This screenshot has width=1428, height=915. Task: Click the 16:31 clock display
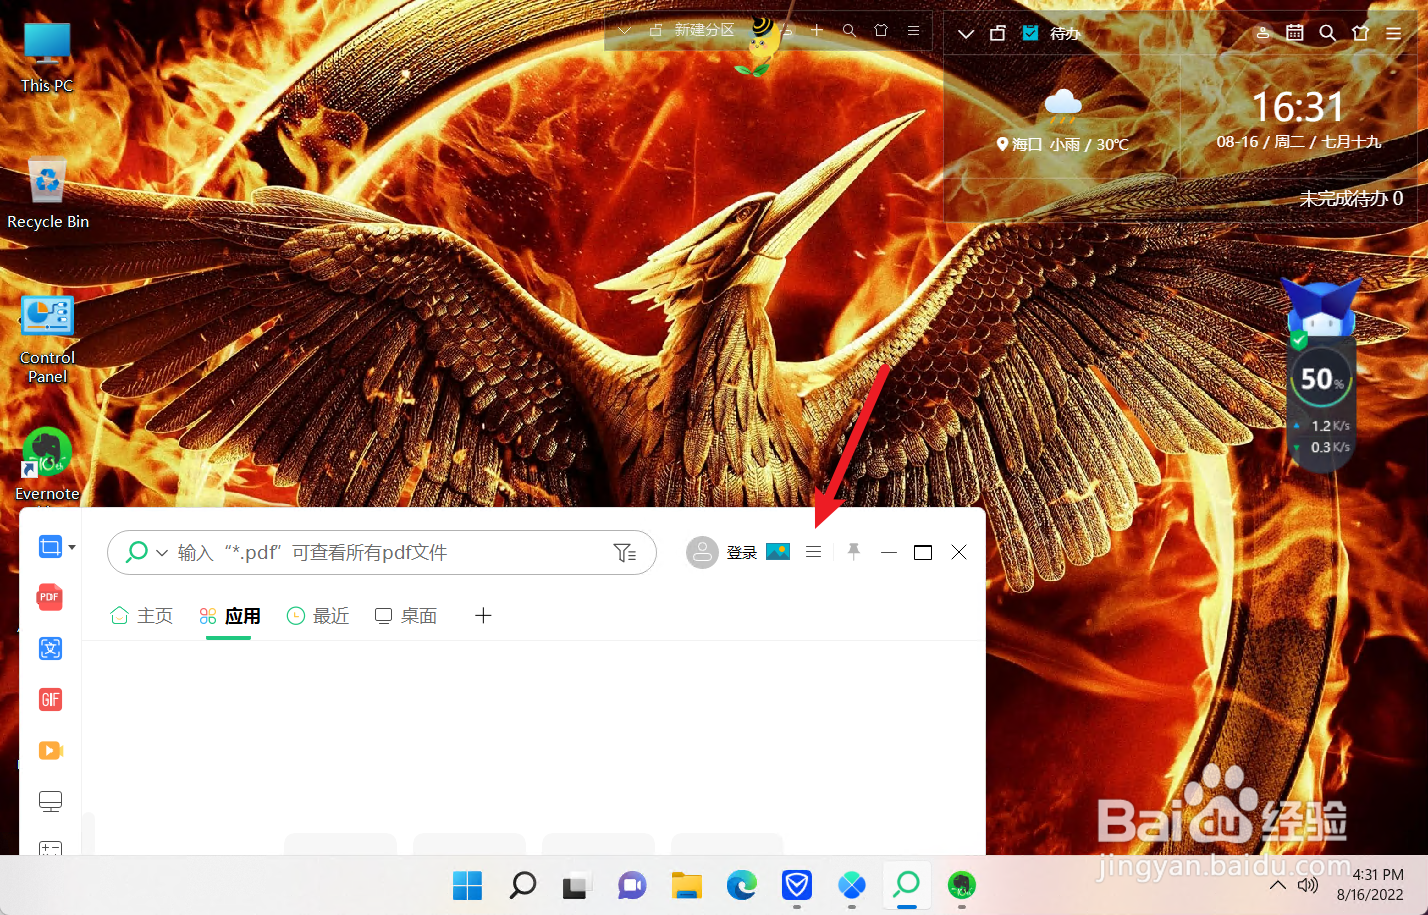coord(1298,106)
